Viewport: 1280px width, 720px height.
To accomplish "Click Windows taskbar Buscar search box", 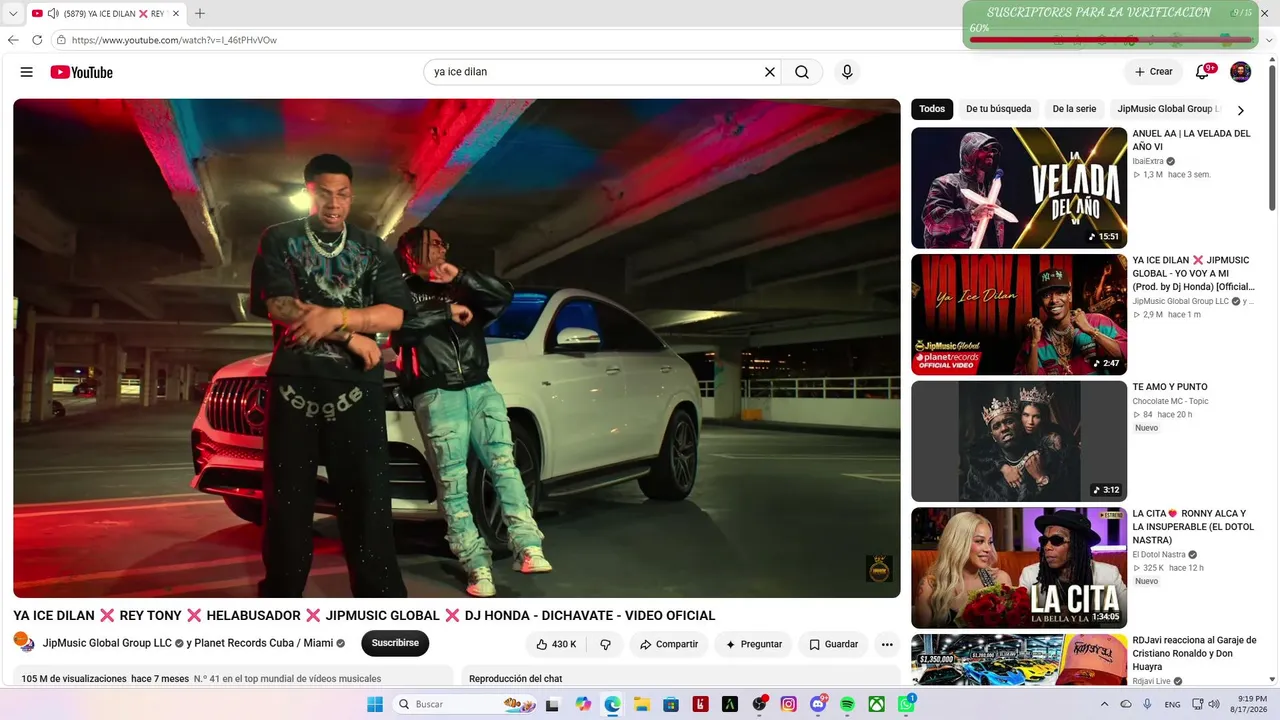I will coord(462,704).
